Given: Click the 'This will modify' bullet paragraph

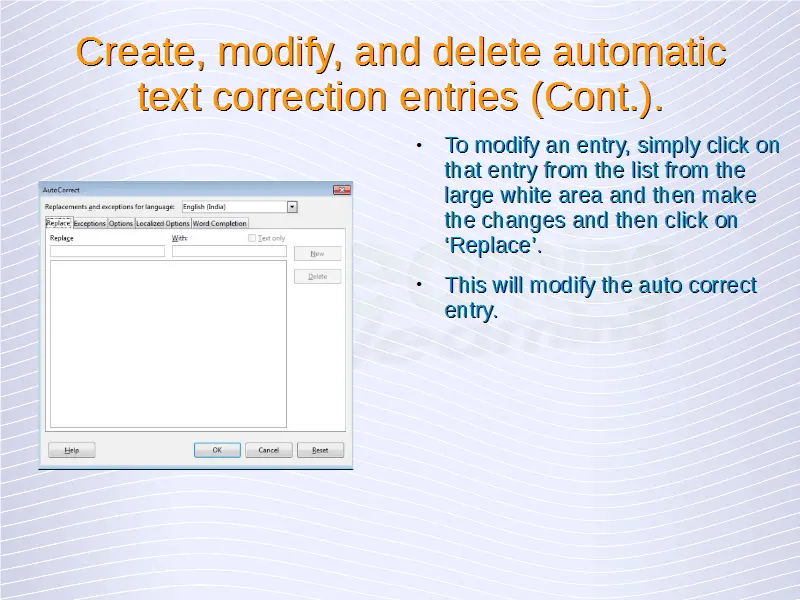Looking at the screenshot, I should pos(600,298).
